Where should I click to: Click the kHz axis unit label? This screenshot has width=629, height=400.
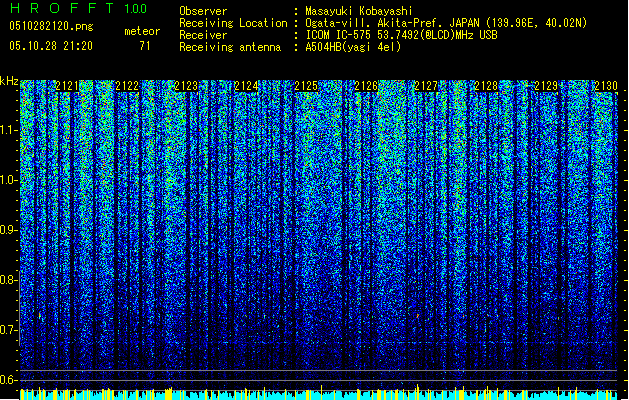9,81
